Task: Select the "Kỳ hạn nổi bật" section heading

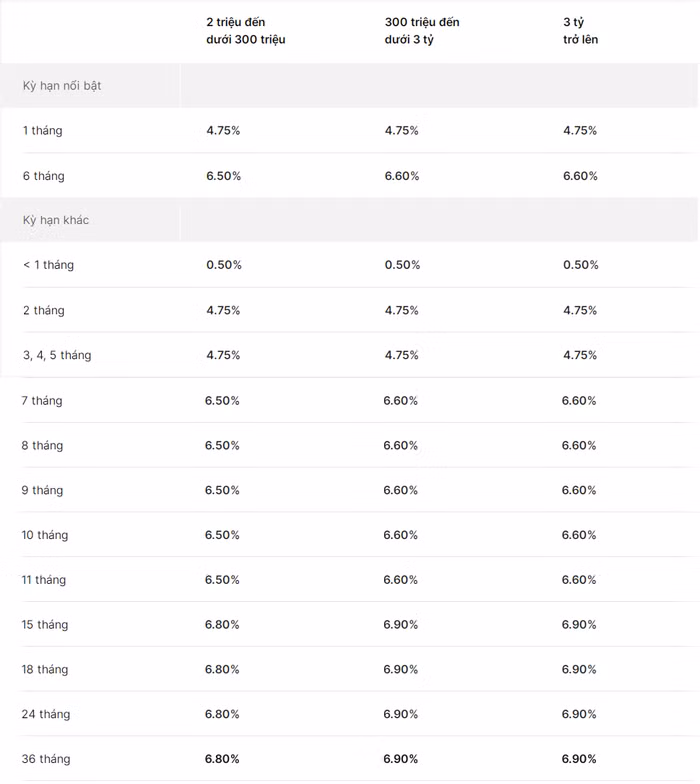Action: click(x=62, y=86)
